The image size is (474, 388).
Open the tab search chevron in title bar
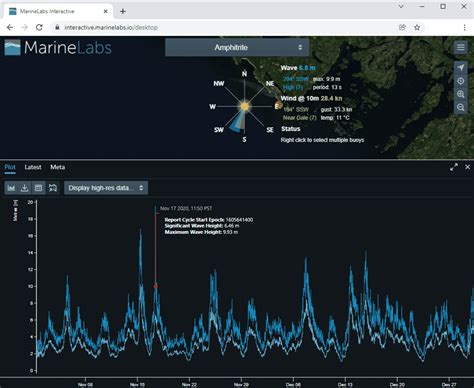coord(401,6)
